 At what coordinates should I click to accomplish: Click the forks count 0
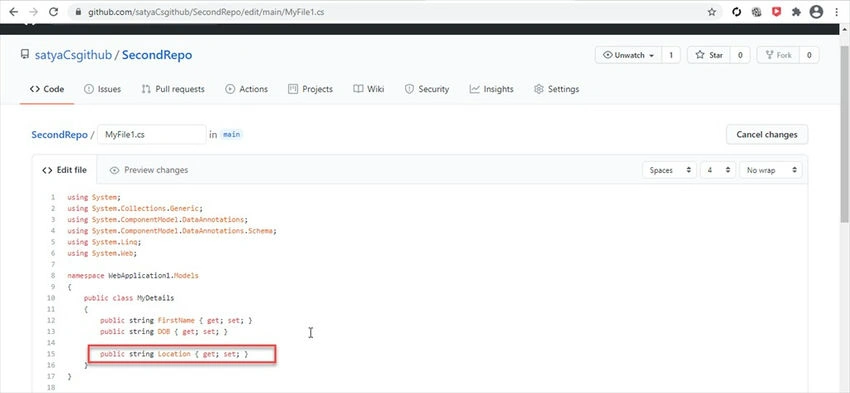809,55
